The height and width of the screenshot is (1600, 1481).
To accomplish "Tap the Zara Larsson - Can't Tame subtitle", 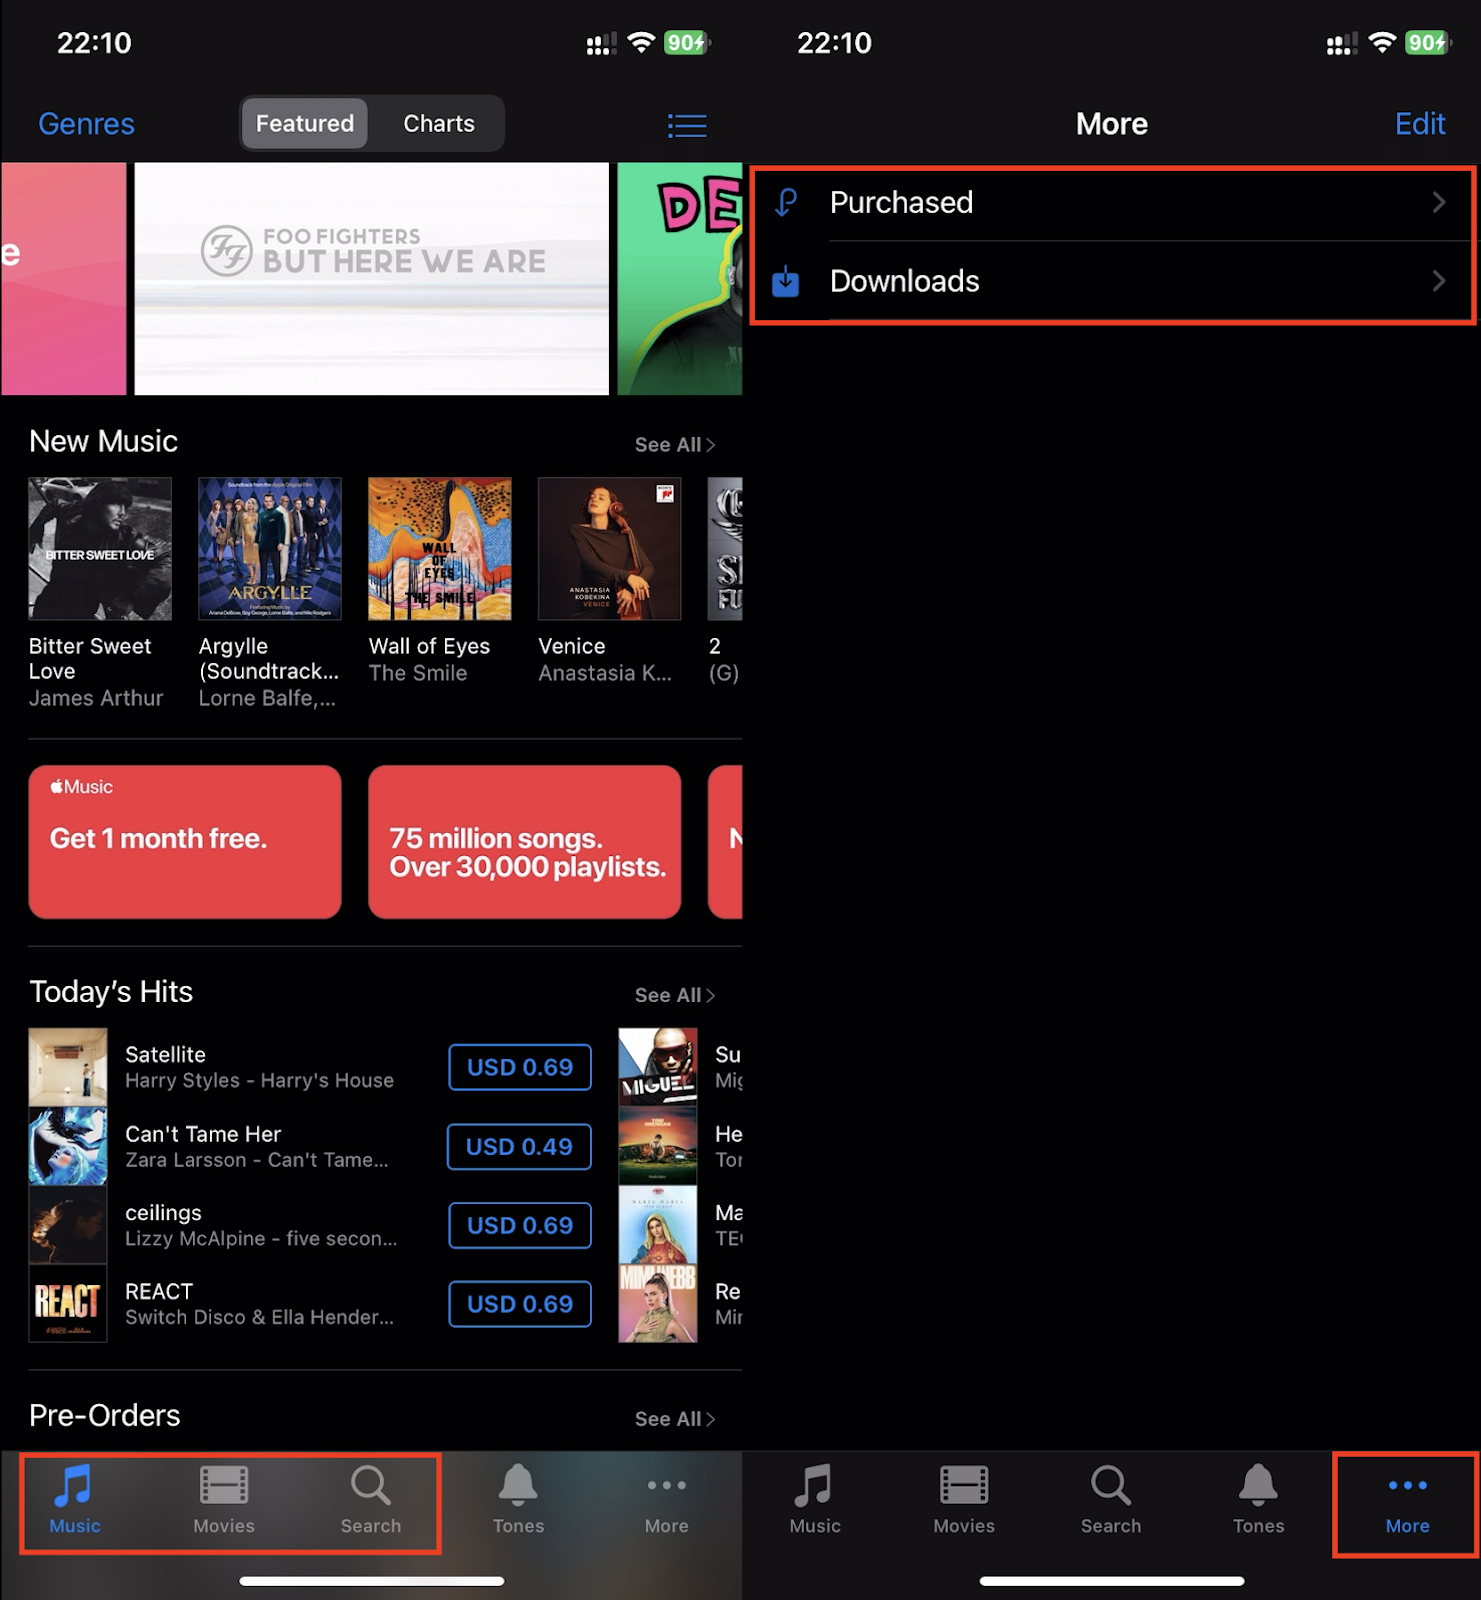I will (256, 1160).
